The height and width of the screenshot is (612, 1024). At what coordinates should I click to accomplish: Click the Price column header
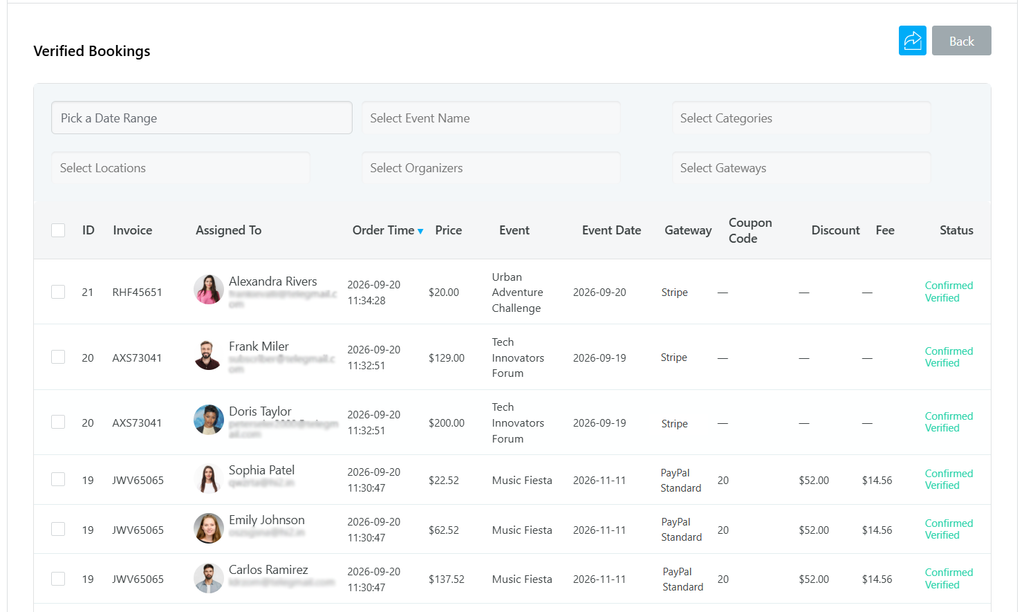pyautogui.click(x=449, y=230)
